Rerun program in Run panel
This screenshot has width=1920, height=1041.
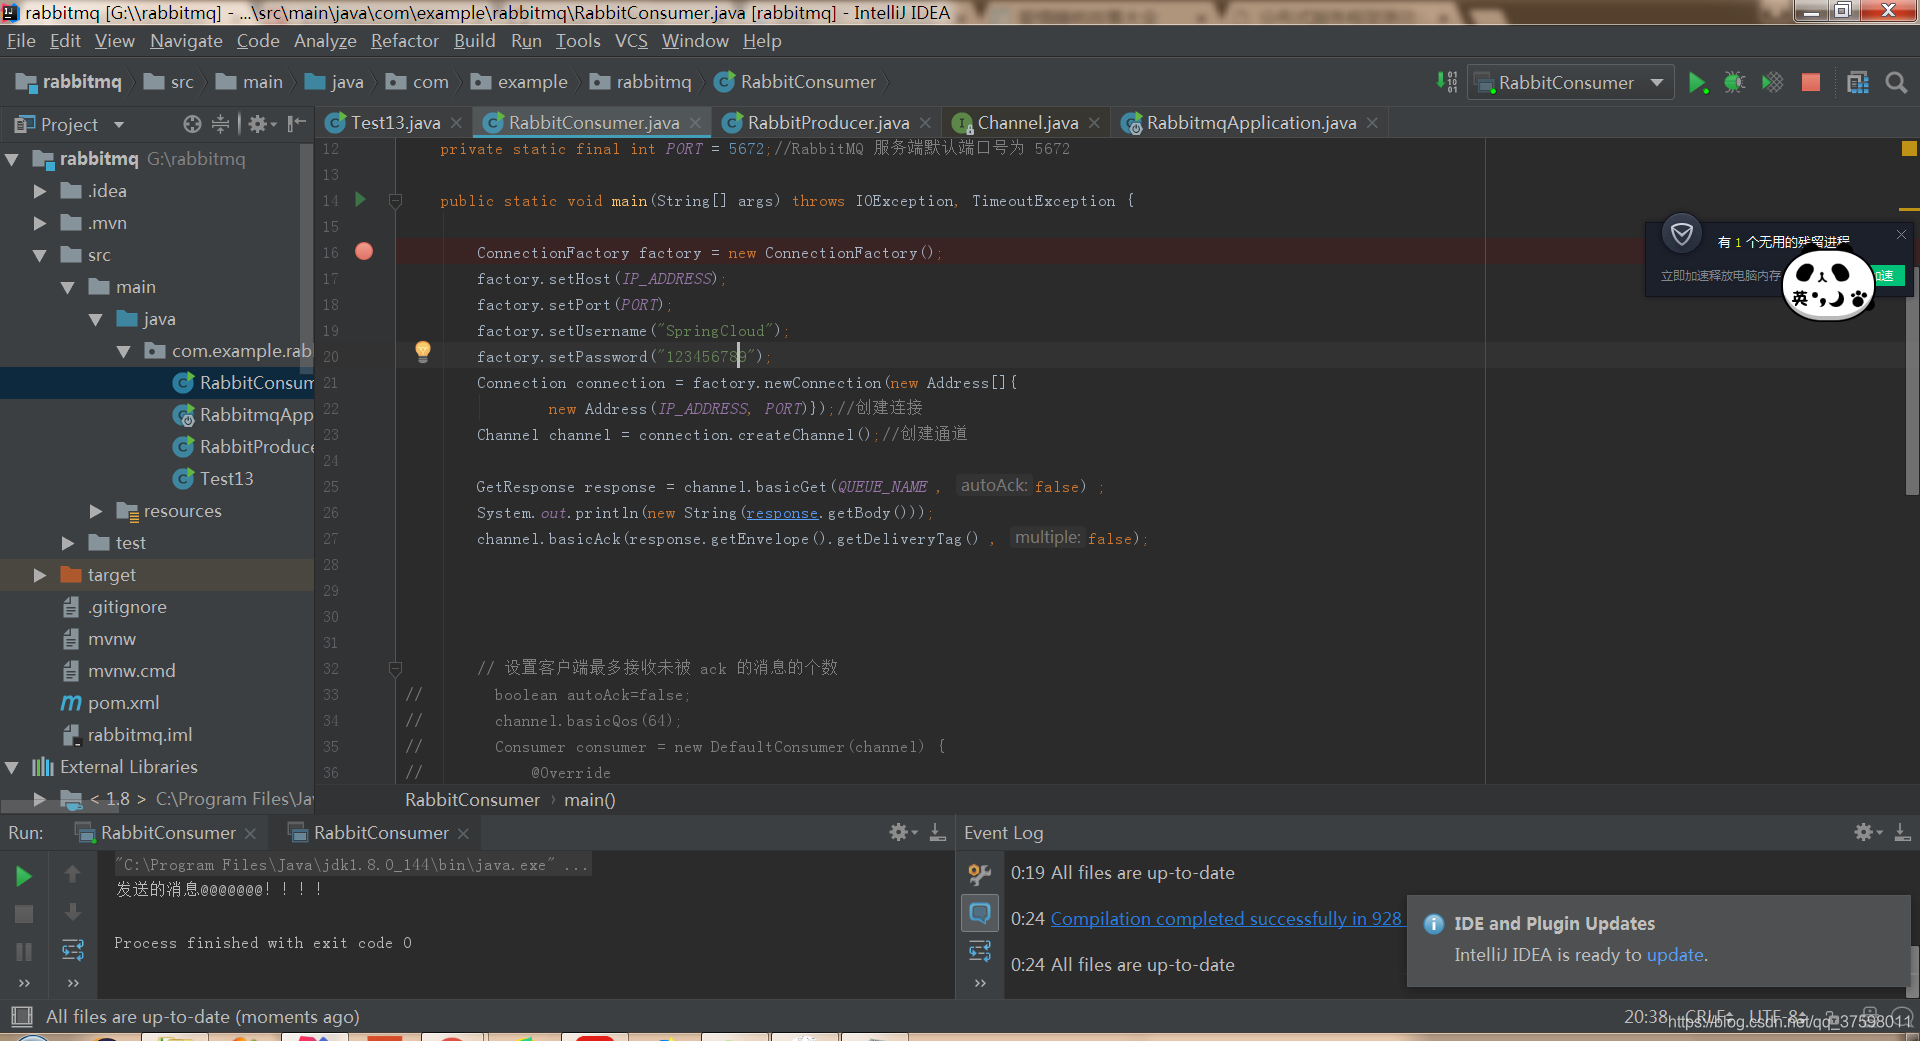[x=24, y=876]
